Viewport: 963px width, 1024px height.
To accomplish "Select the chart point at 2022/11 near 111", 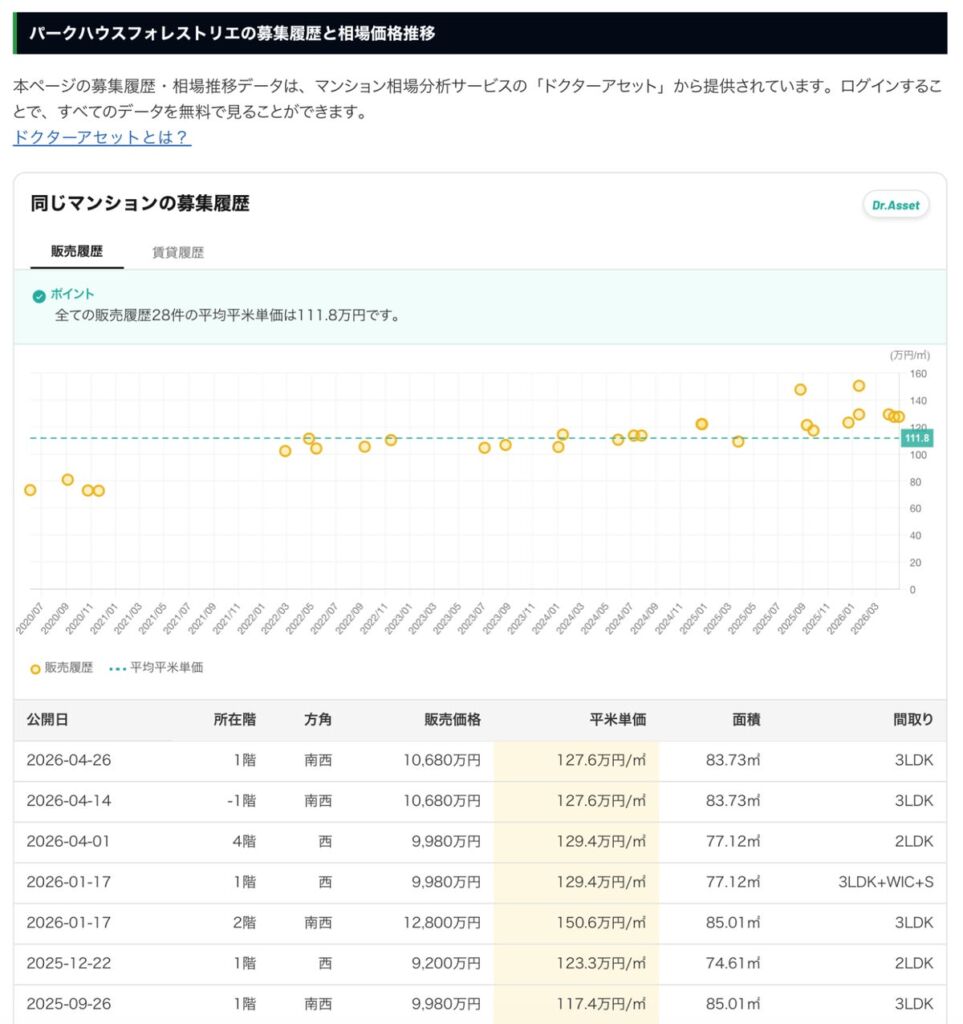I will (x=390, y=440).
